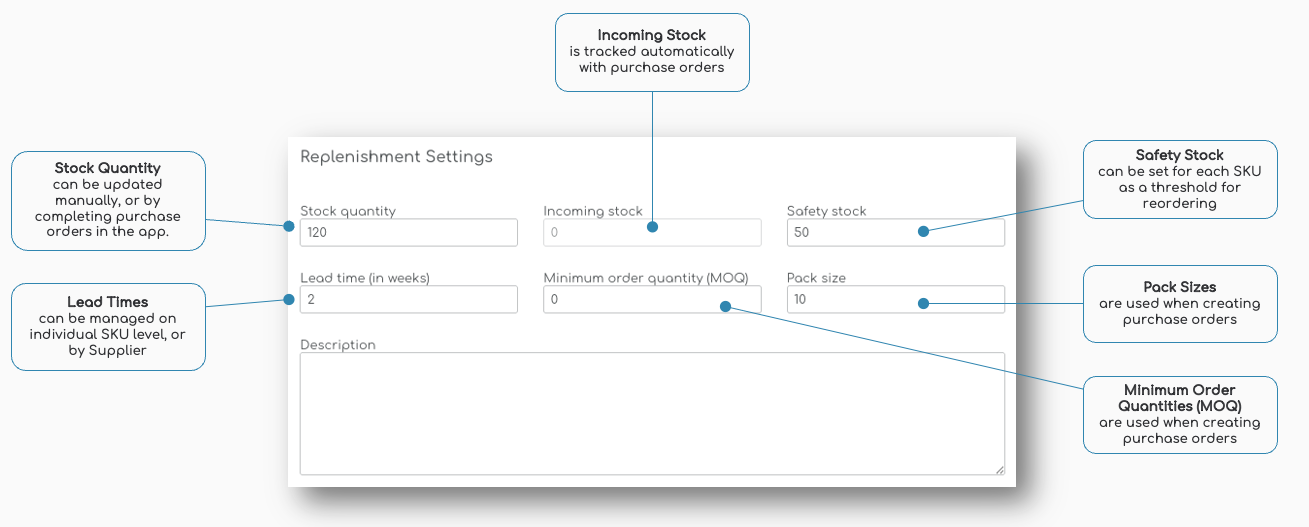
Task: Click the Stock Quantity callout box
Action: point(108,200)
